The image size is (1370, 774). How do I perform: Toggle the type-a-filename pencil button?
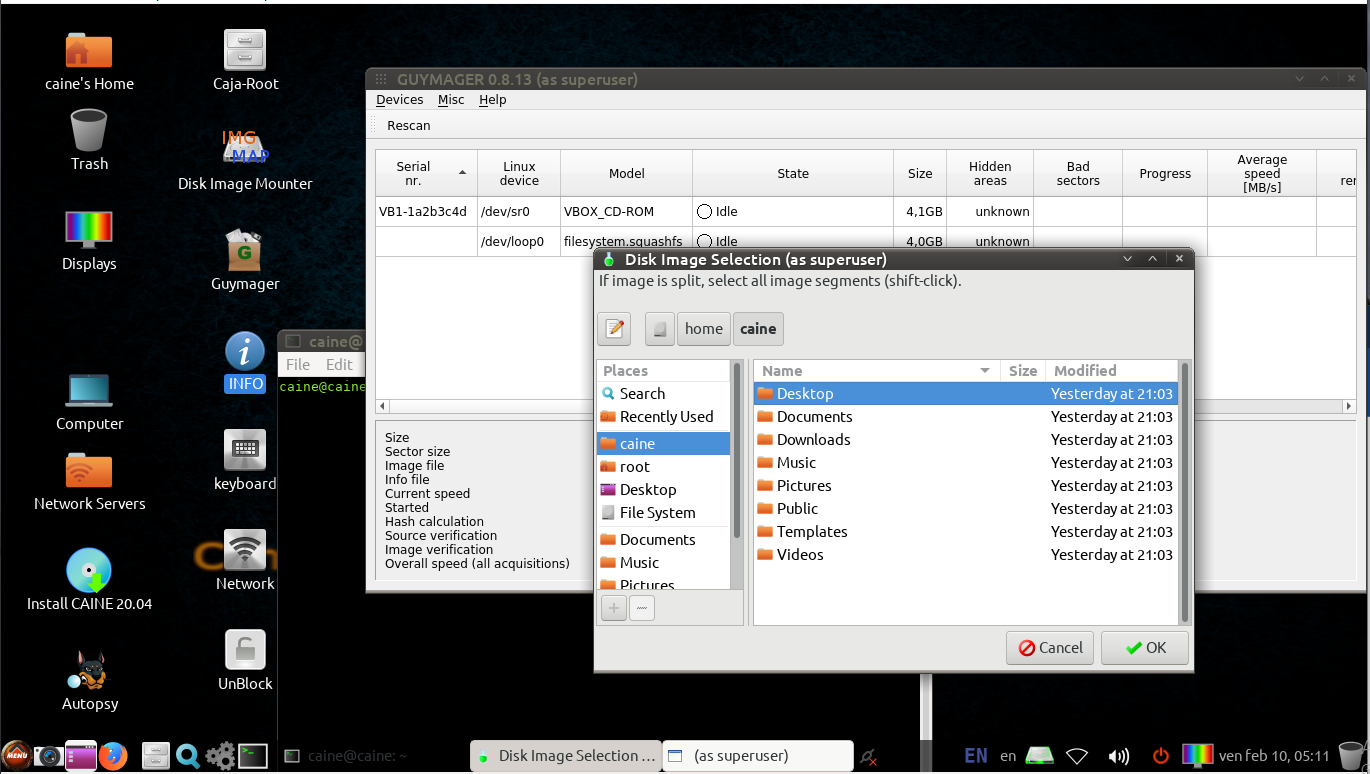coord(614,328)
